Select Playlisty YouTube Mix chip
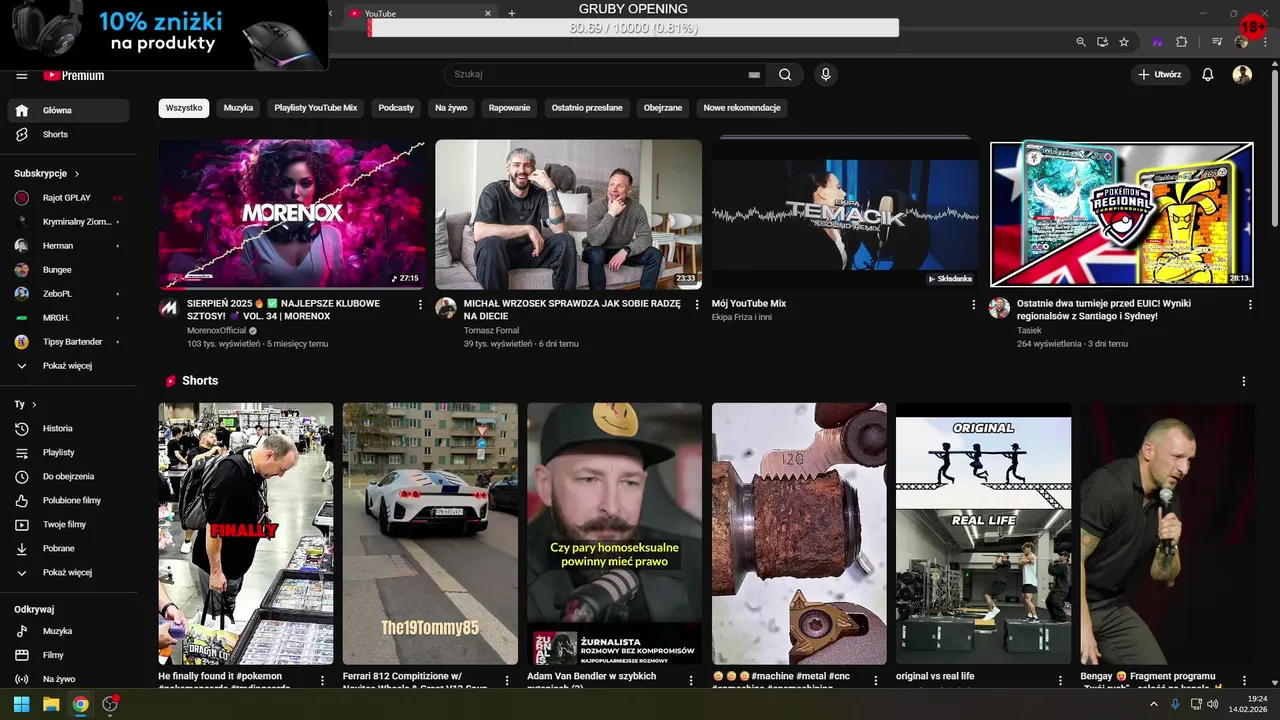The height and width of the screenshot is (720, 1280). pos(316,108)
